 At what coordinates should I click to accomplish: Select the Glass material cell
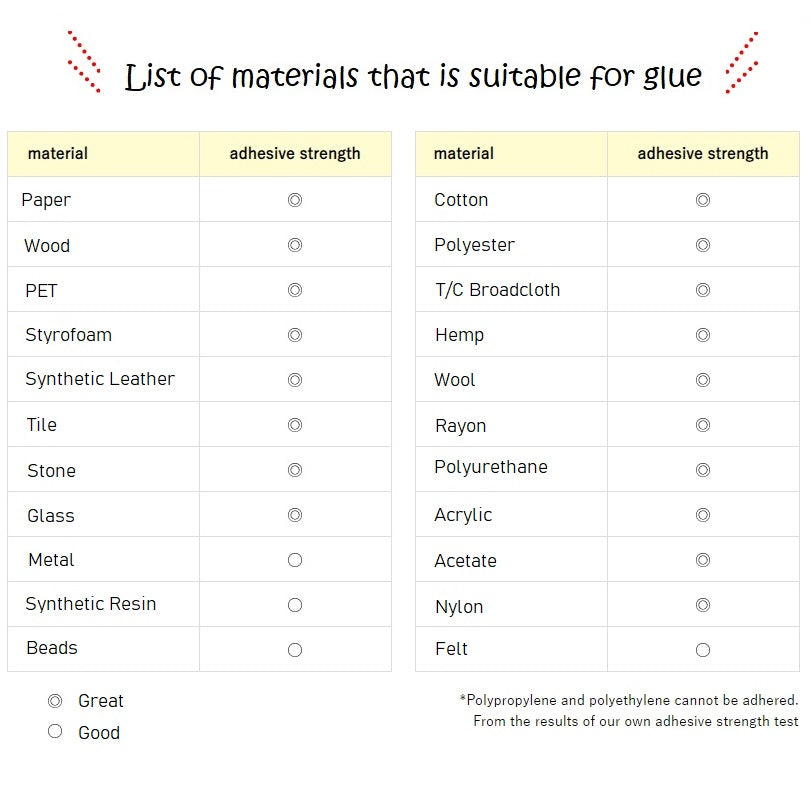pos(104,514)
